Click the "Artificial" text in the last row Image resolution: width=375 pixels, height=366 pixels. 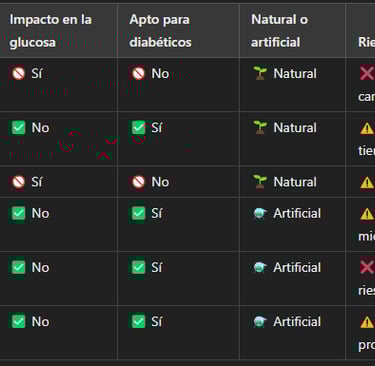[297, 322]
